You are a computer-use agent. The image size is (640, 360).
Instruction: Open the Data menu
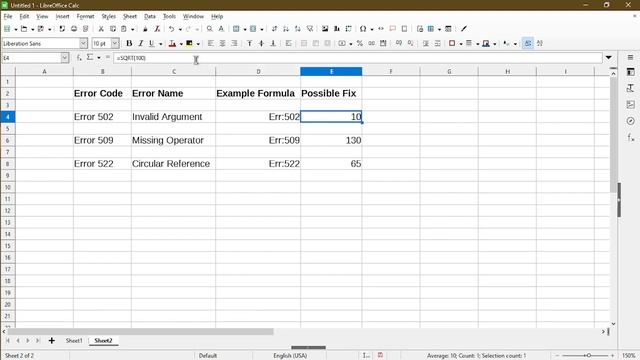150,16
